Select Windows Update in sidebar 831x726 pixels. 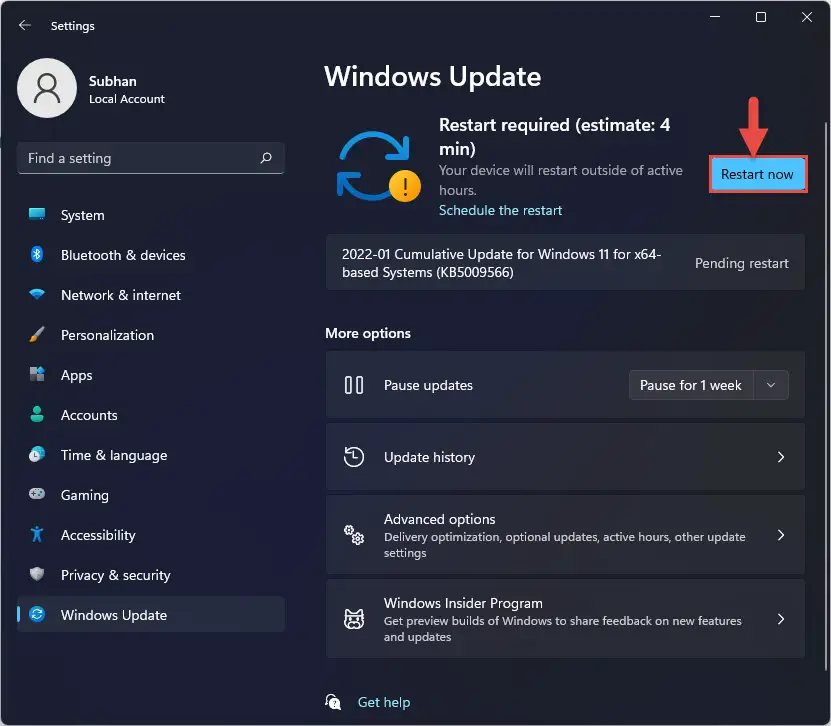pyautogui.click(x=151, y=615)
